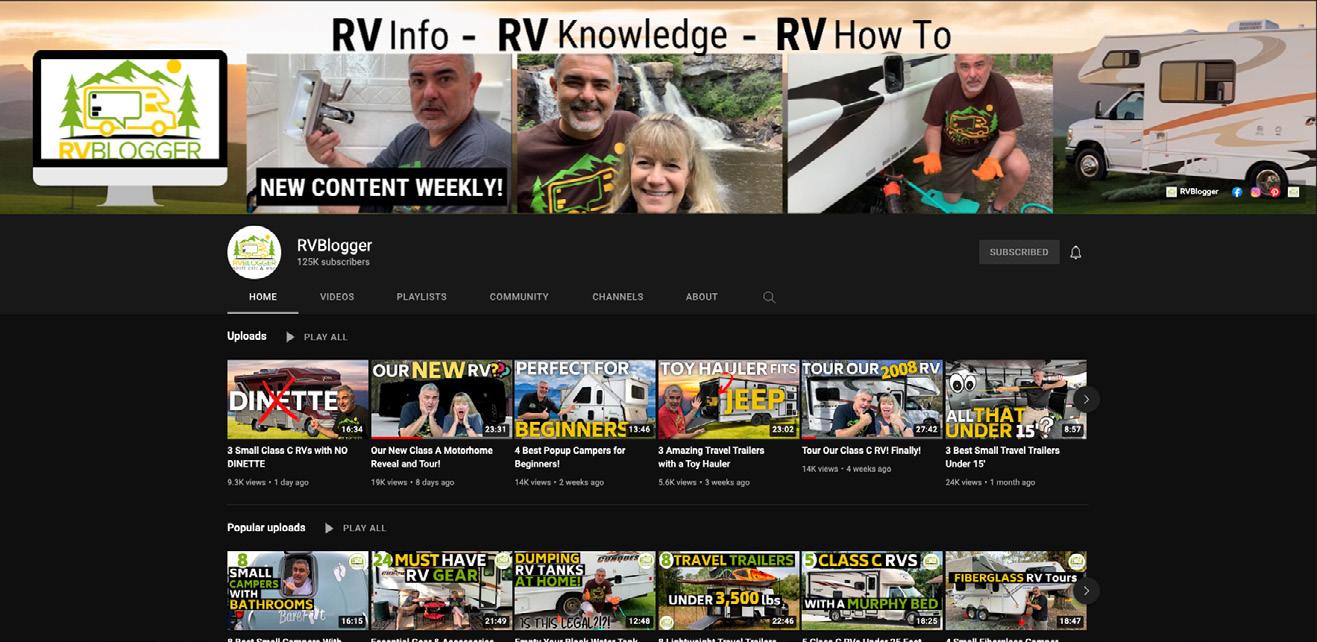Click title '3 Small Class C RVs with NO DINETTE'
1317x642 pixels.
click(x=287, y=457)
